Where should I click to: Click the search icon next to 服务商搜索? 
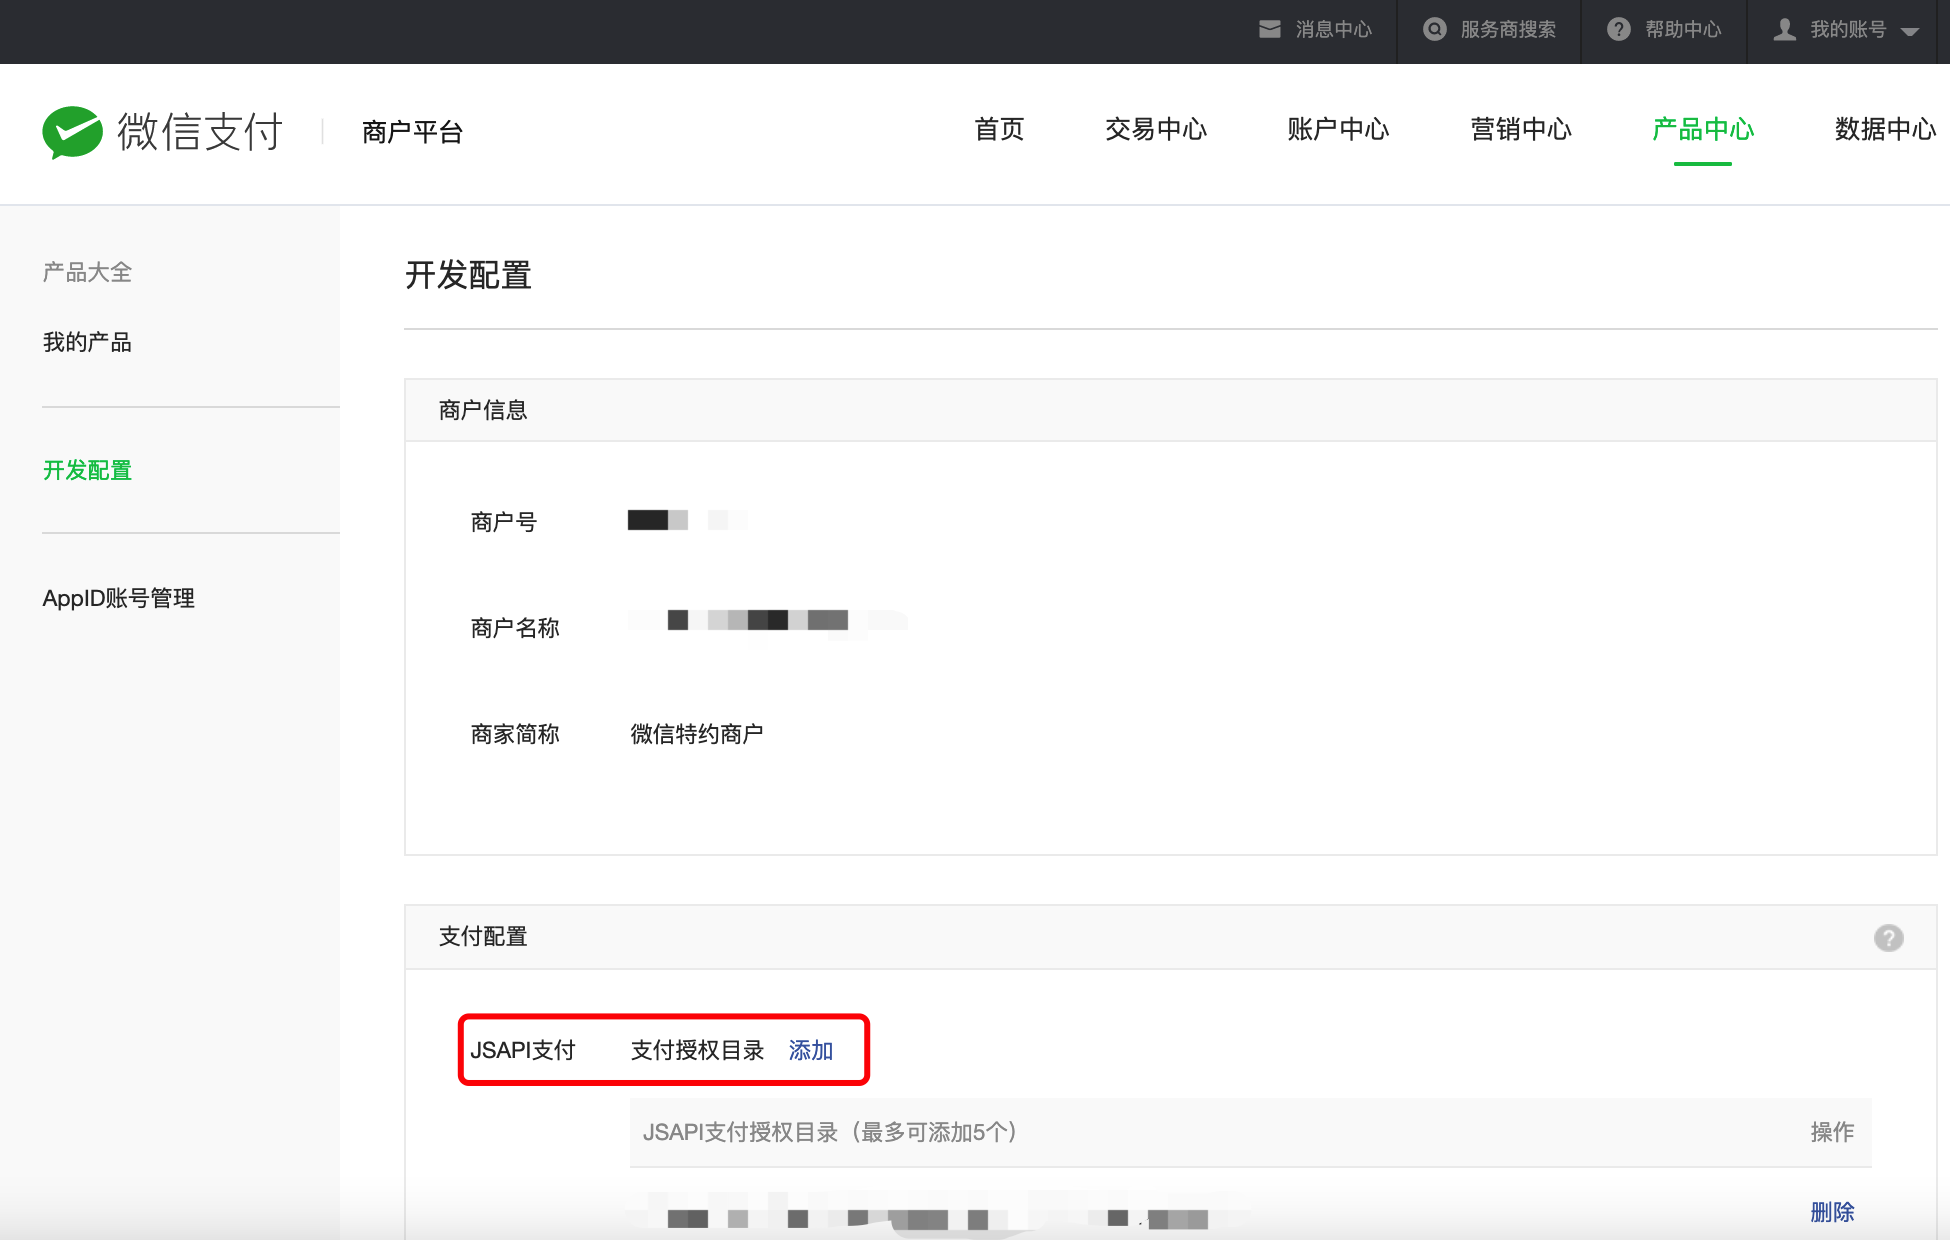click(x=1435, y=29)
